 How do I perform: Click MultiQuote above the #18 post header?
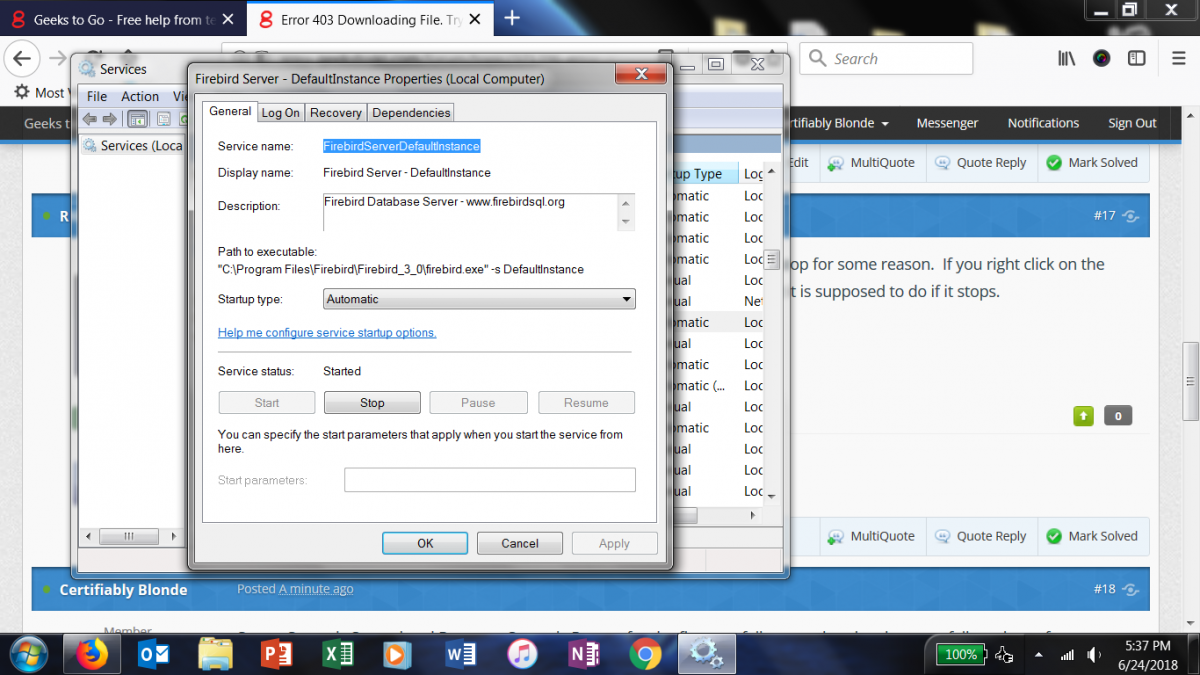click(x=871, y=536)
